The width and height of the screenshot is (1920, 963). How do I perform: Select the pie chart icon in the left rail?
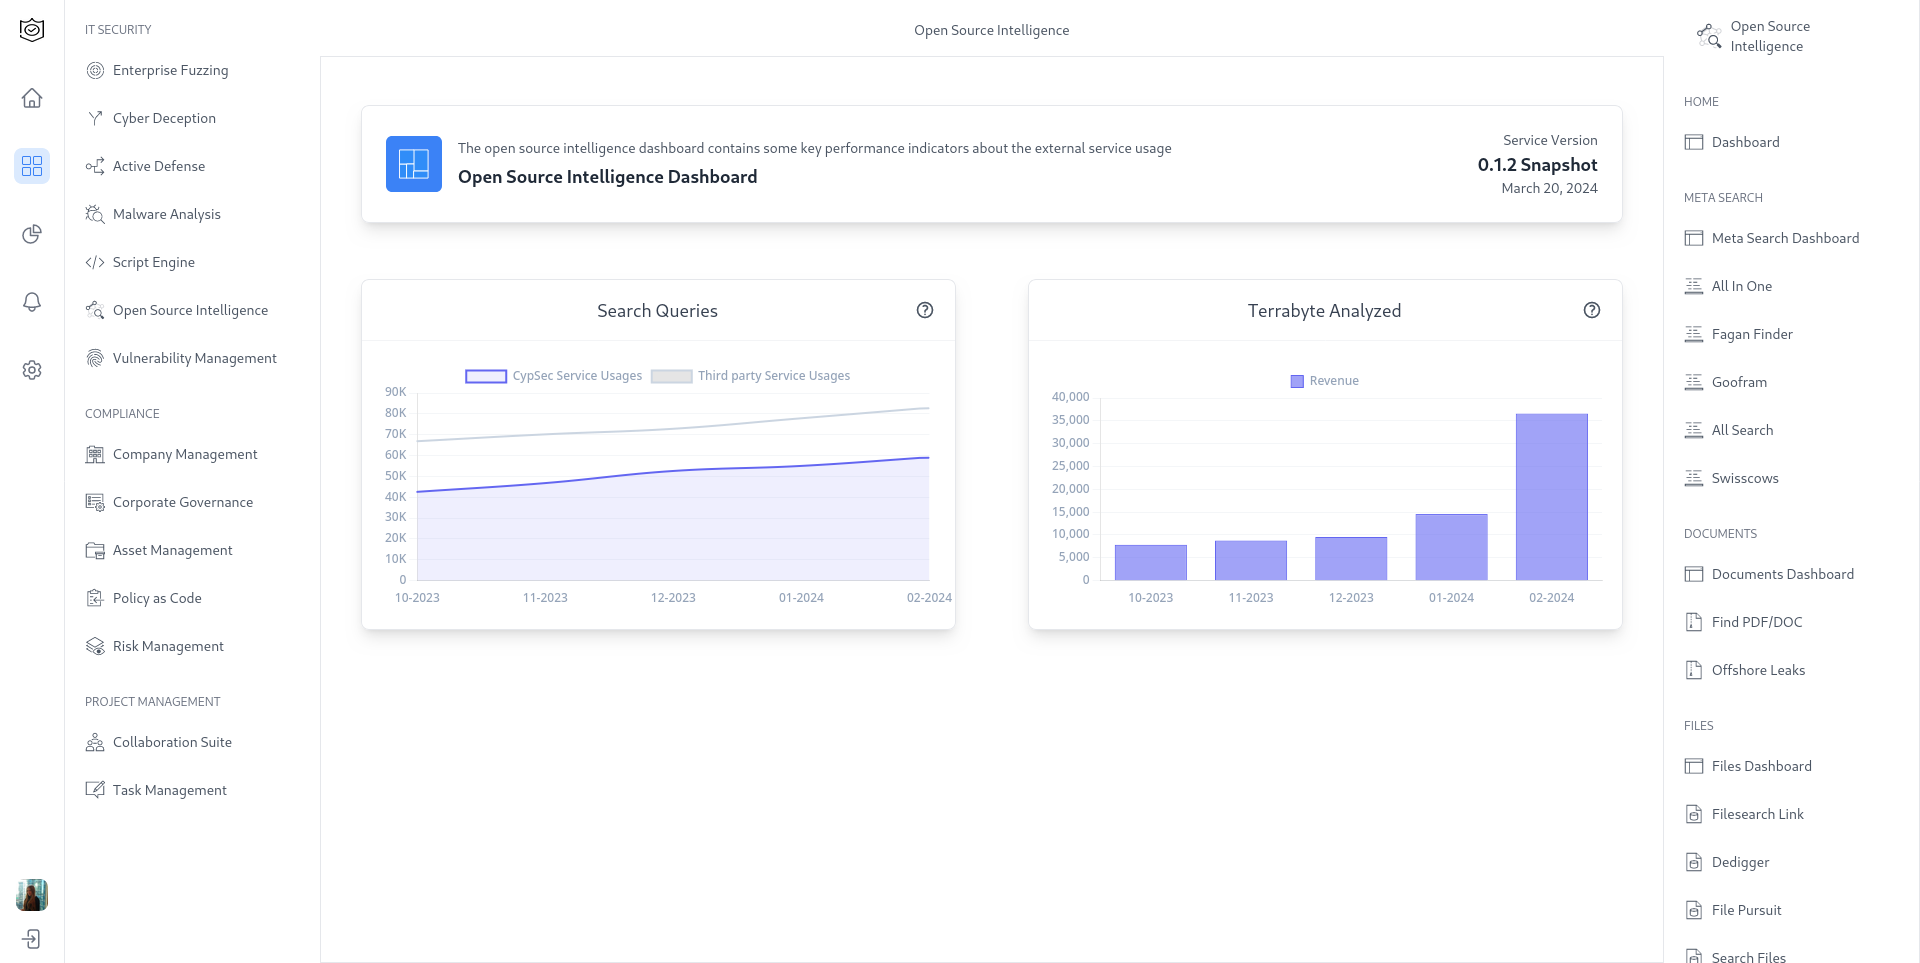(32, 233)
